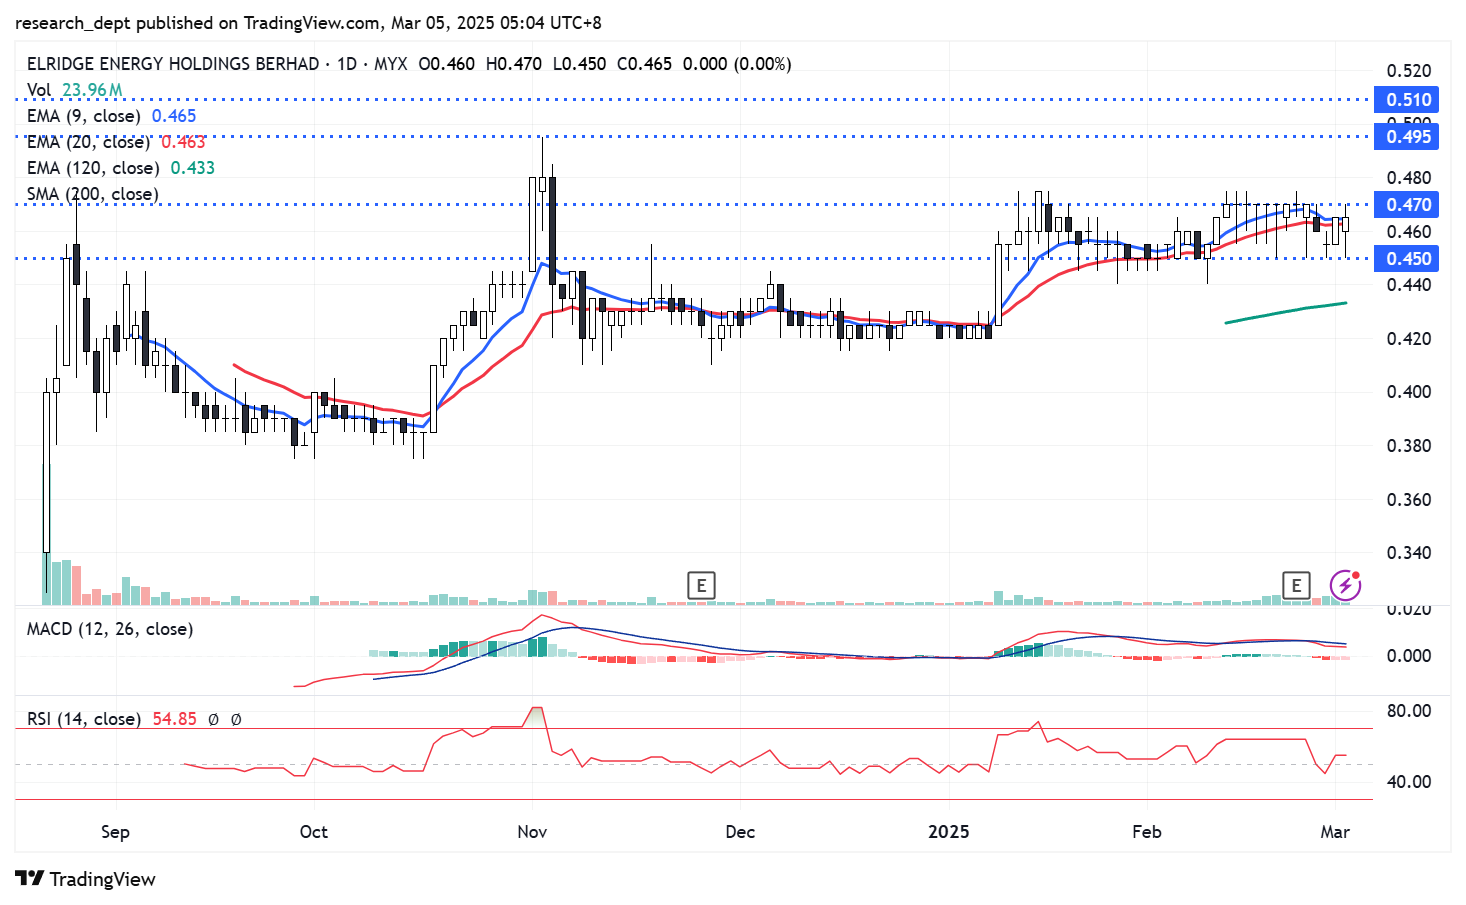This screenshot has height=905, width=1466.
Task: Click the Feb label on time axis
Action: click(x=1147, y=832)
